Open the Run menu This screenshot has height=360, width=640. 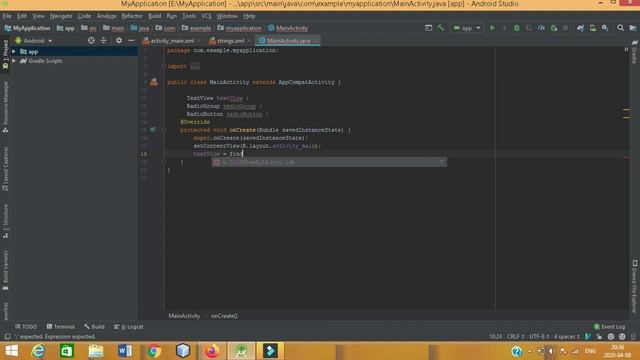coord(171,16)
